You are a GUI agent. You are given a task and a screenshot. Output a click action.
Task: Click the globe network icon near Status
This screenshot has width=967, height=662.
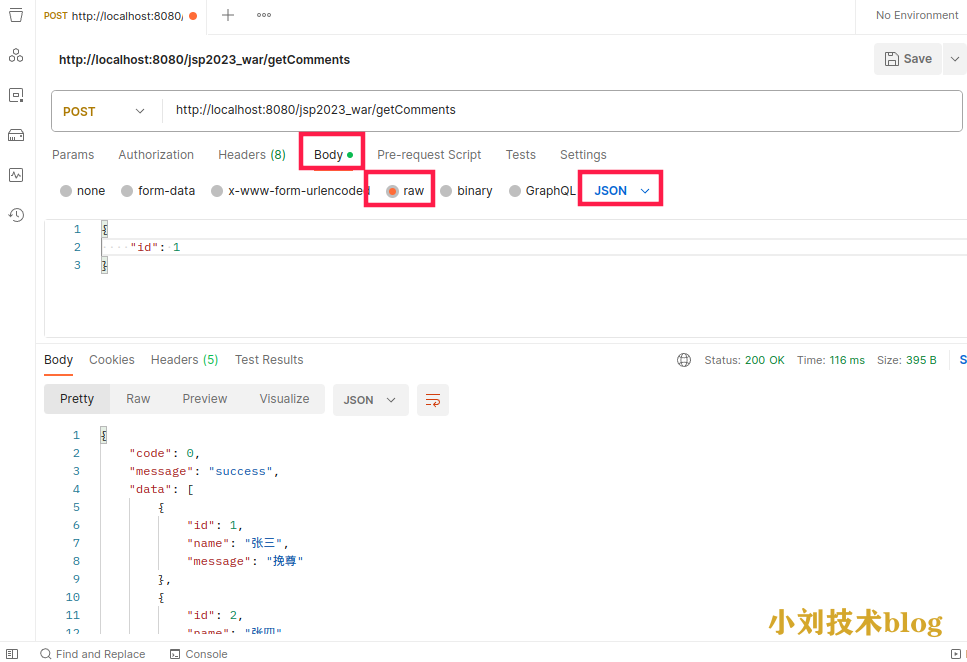(684, 360)
